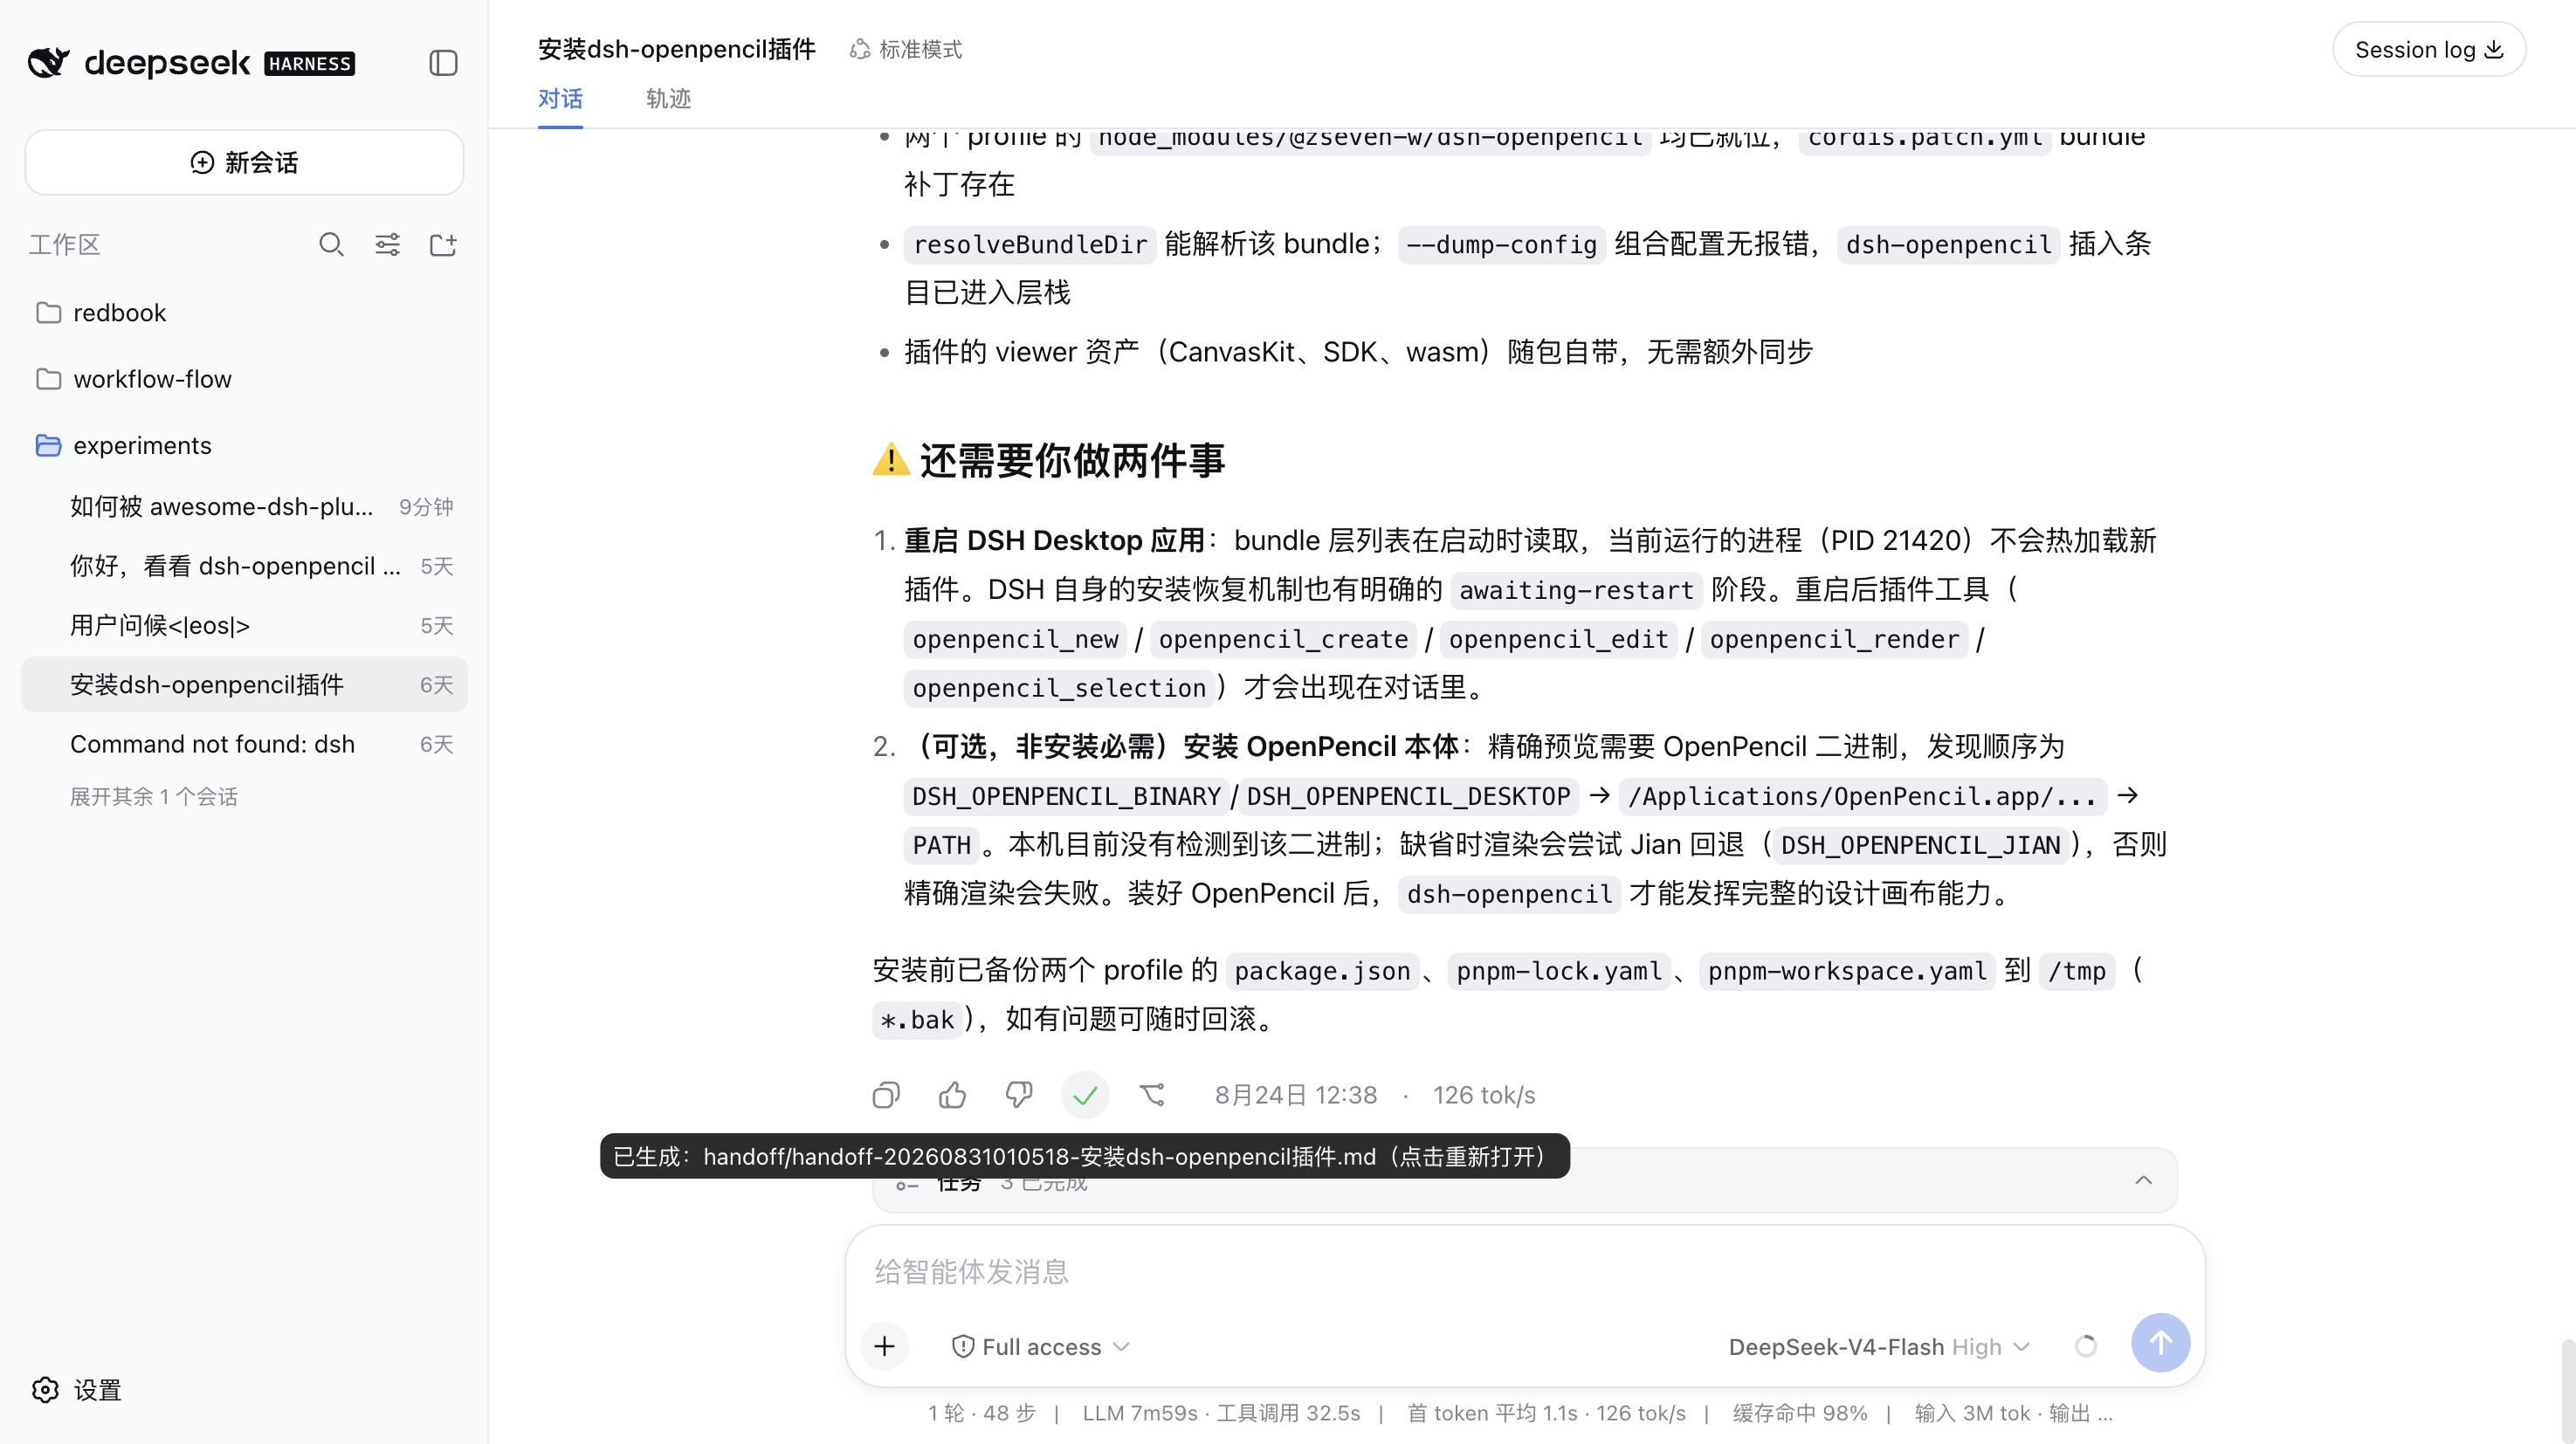Click the vertical scrollbar at the right edge

[2568, 1390]
